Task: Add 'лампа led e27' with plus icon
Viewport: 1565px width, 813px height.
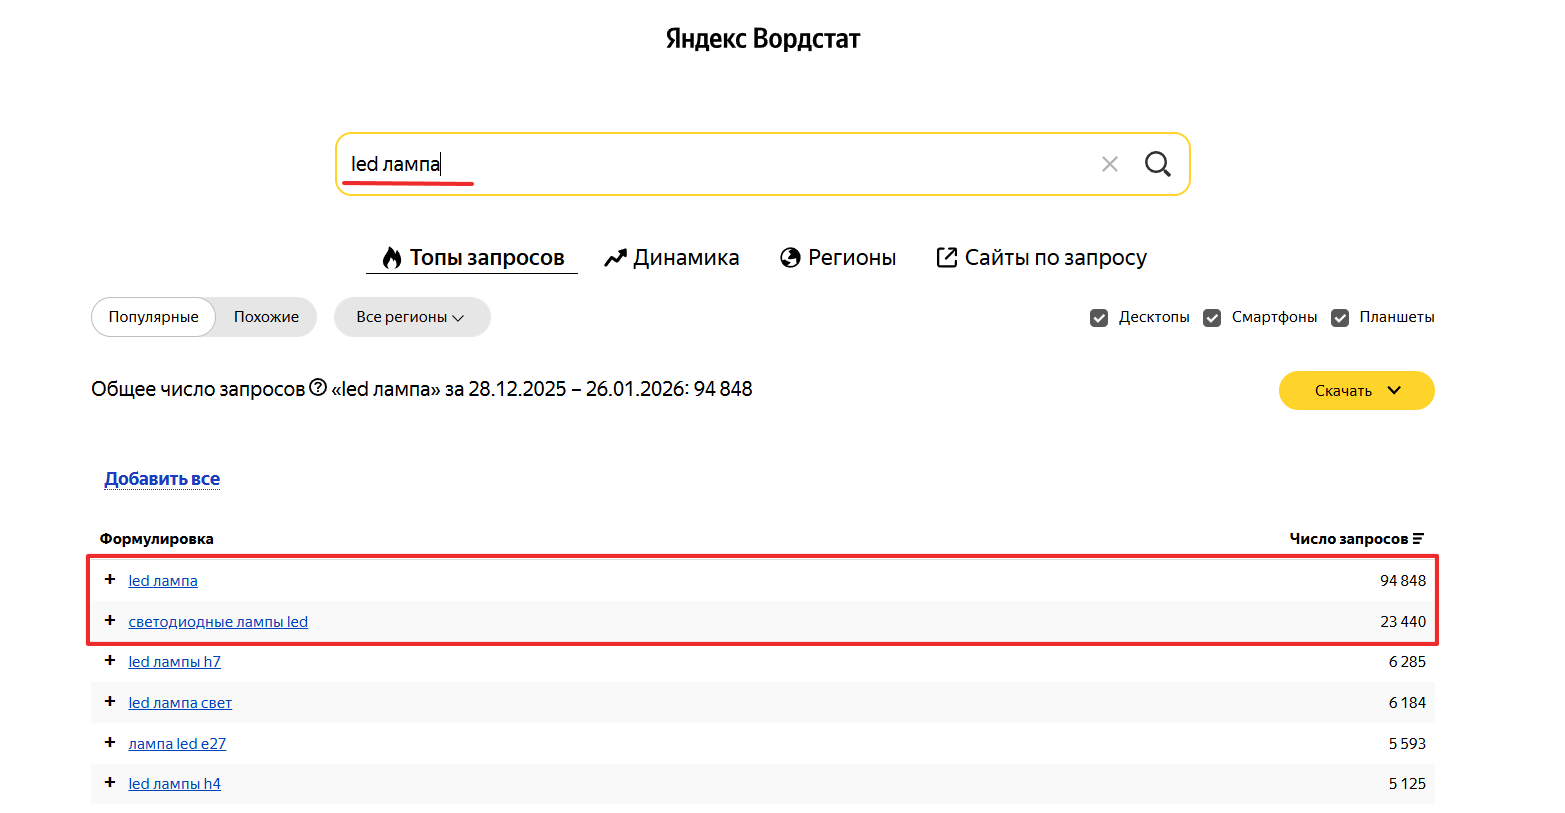Action: pyautogui.click(x=110, y=743)
